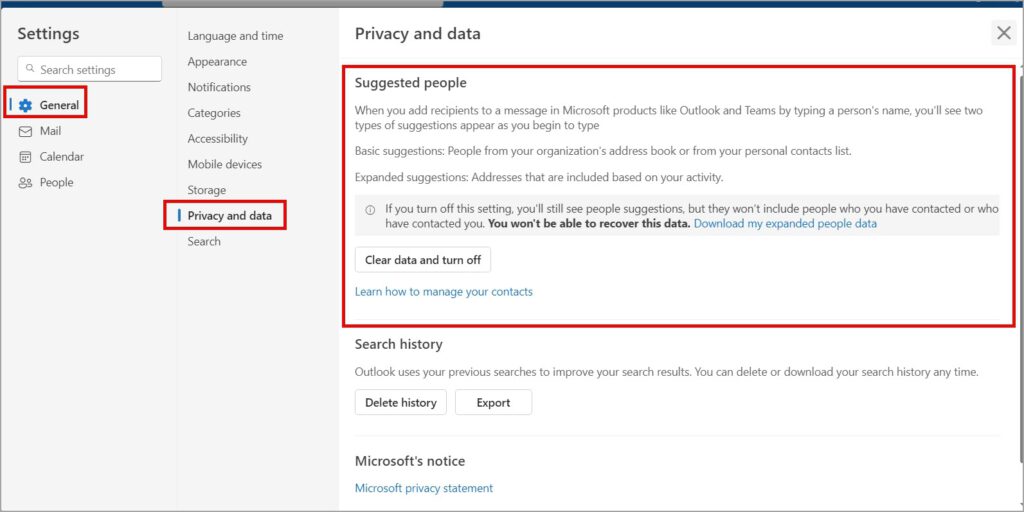
Task: Select the Appearance settings page
Action: pos(217,61)
